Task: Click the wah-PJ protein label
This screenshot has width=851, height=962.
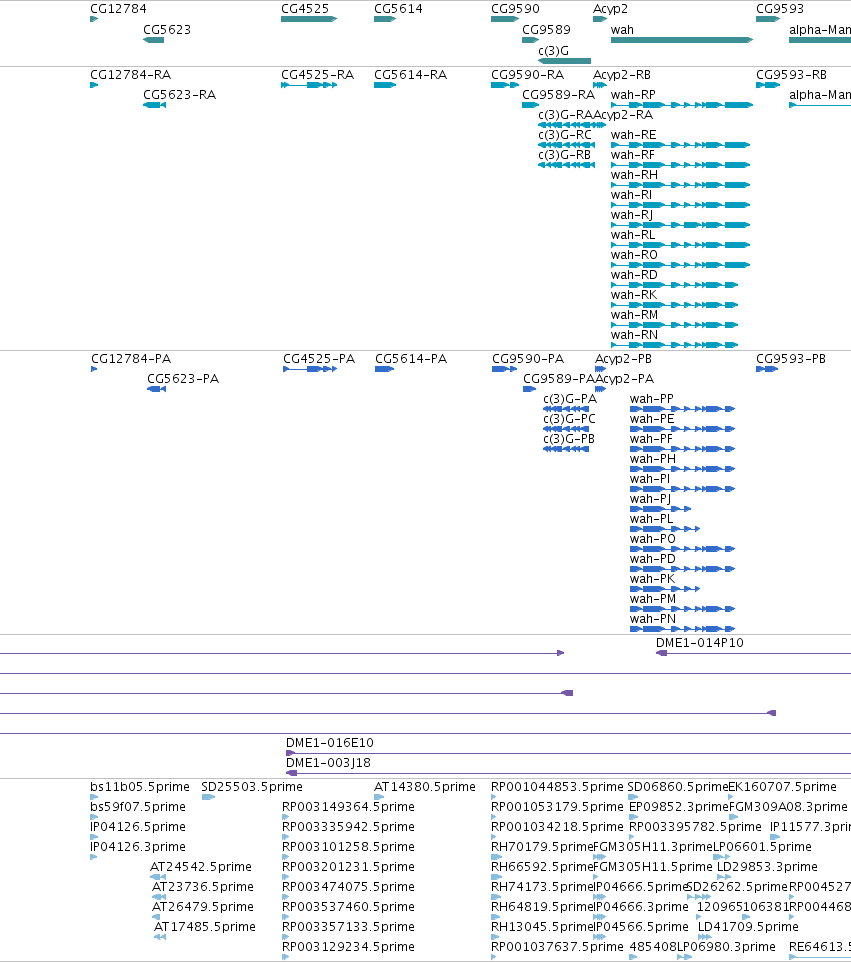Action: pos(650,499)
